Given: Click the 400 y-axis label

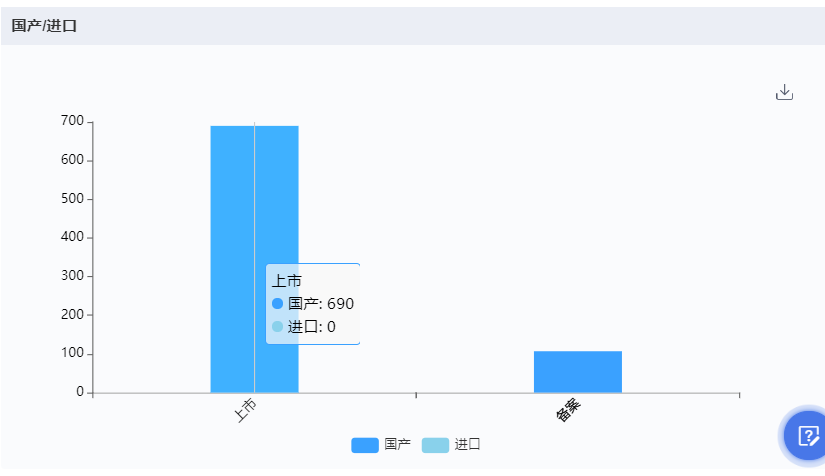Looking at the screenshot, I should click(72, 237).
